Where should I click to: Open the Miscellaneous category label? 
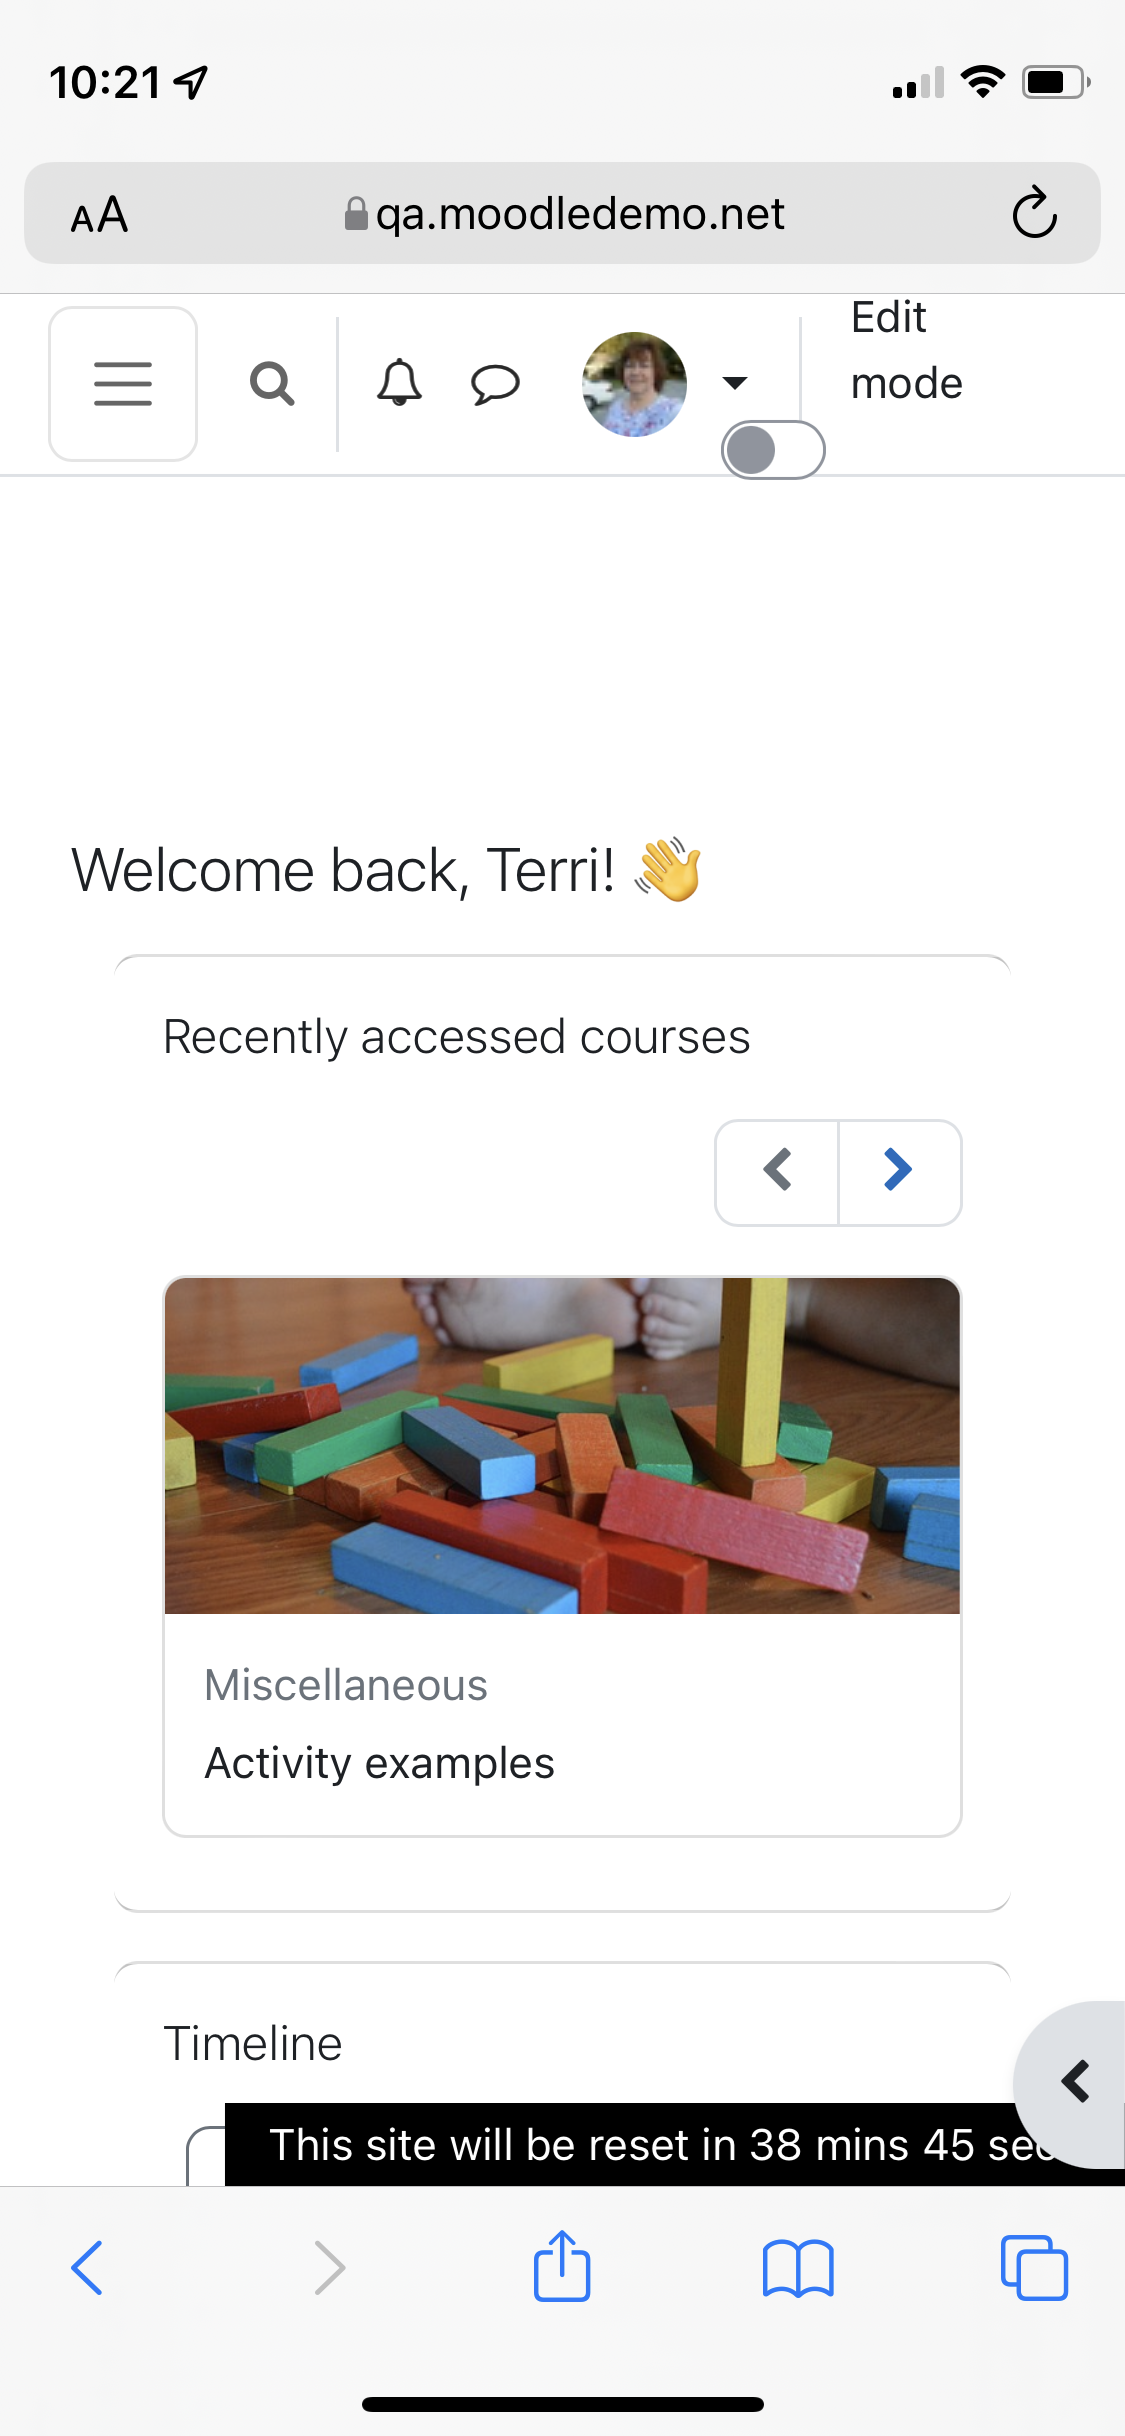pyautogui.click(x=345, y=1685)
